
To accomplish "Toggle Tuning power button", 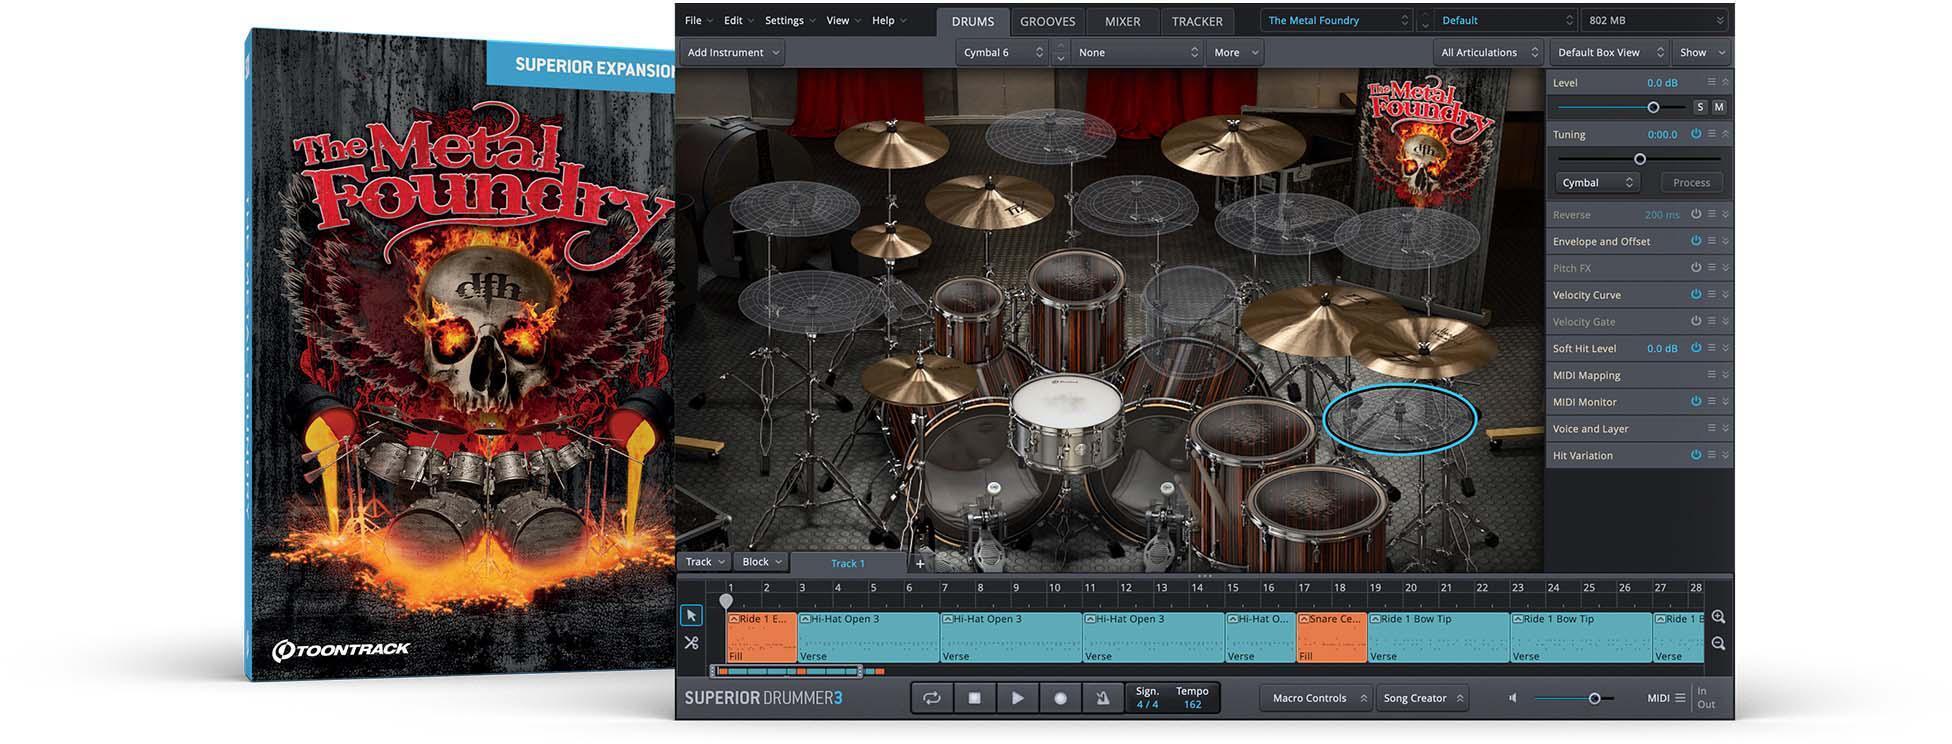I will pos(1696,134).
